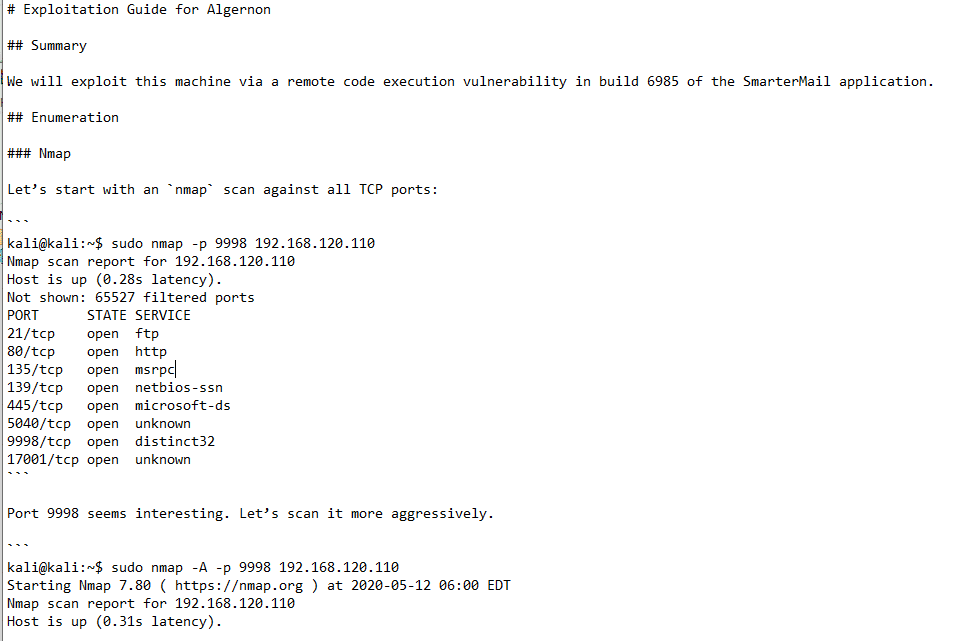Click the 5040/tcp unknown line
954x641 pixels.
click(98, 424)
